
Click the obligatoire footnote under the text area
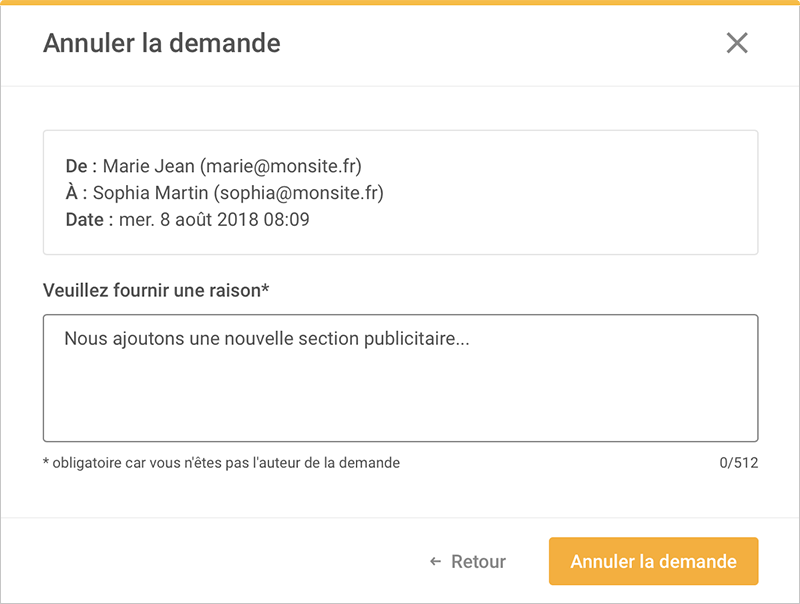(x=221, y=463)
